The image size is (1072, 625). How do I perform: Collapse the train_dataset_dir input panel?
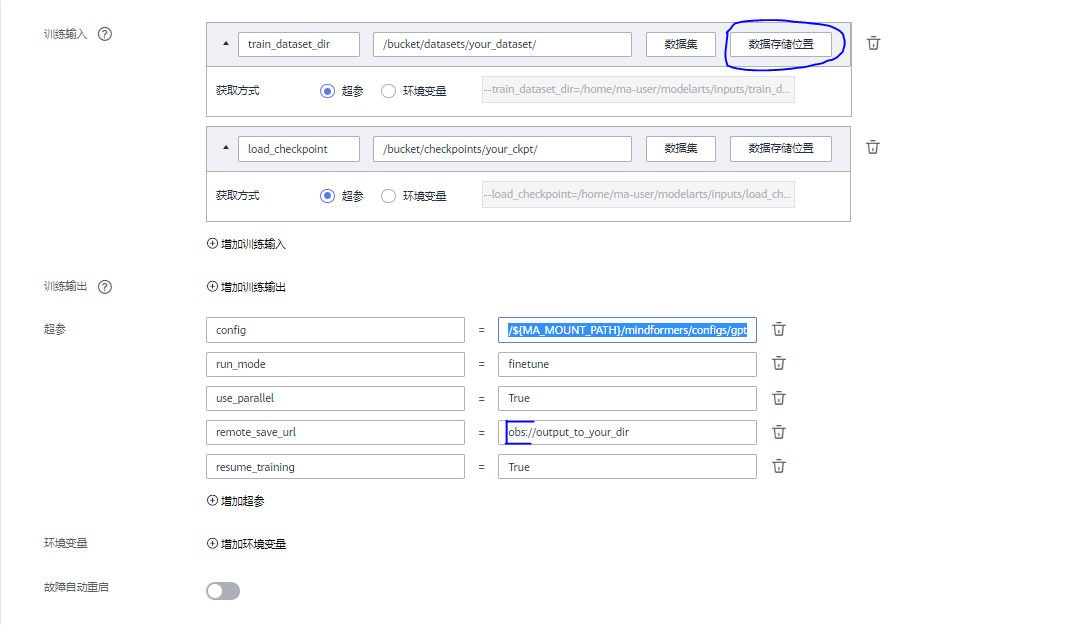226,44
